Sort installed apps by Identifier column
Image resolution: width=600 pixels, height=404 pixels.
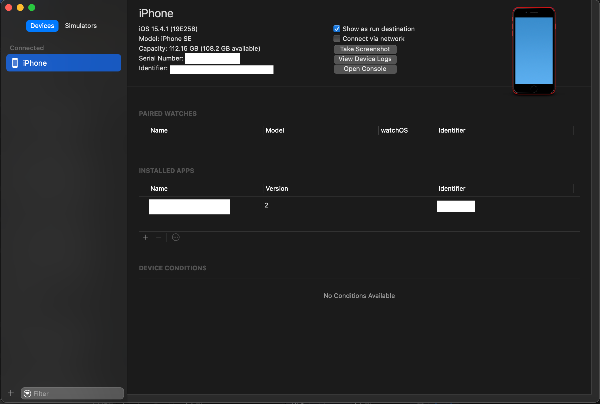click(452, 189)
